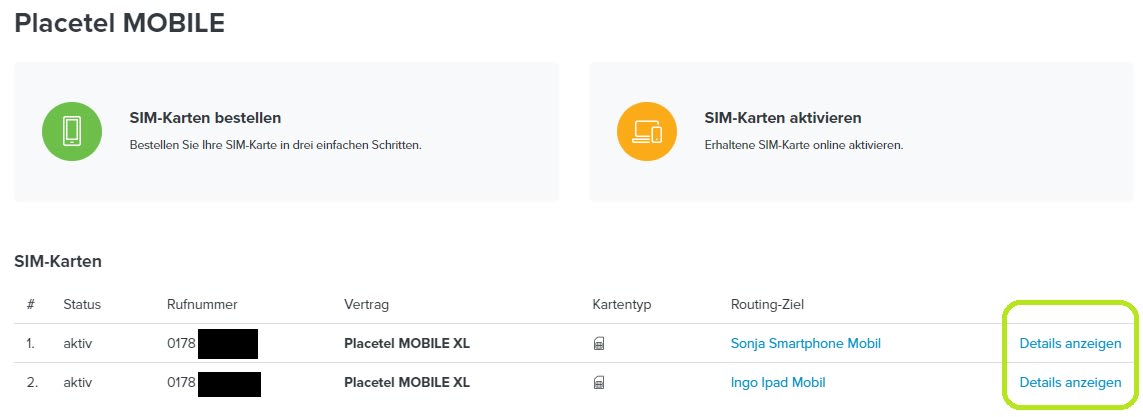The width and height of the screenshot is (1143, 417).
Task: Open the Ingo Ipad Mobil routing target
Action: (778, 382)
